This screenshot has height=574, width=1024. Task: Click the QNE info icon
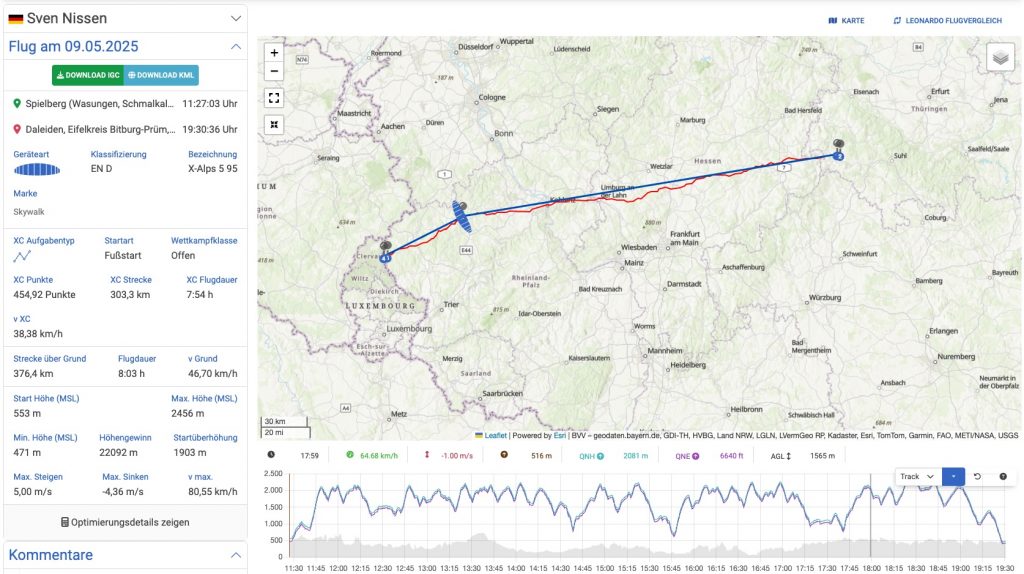coord(694,456)
